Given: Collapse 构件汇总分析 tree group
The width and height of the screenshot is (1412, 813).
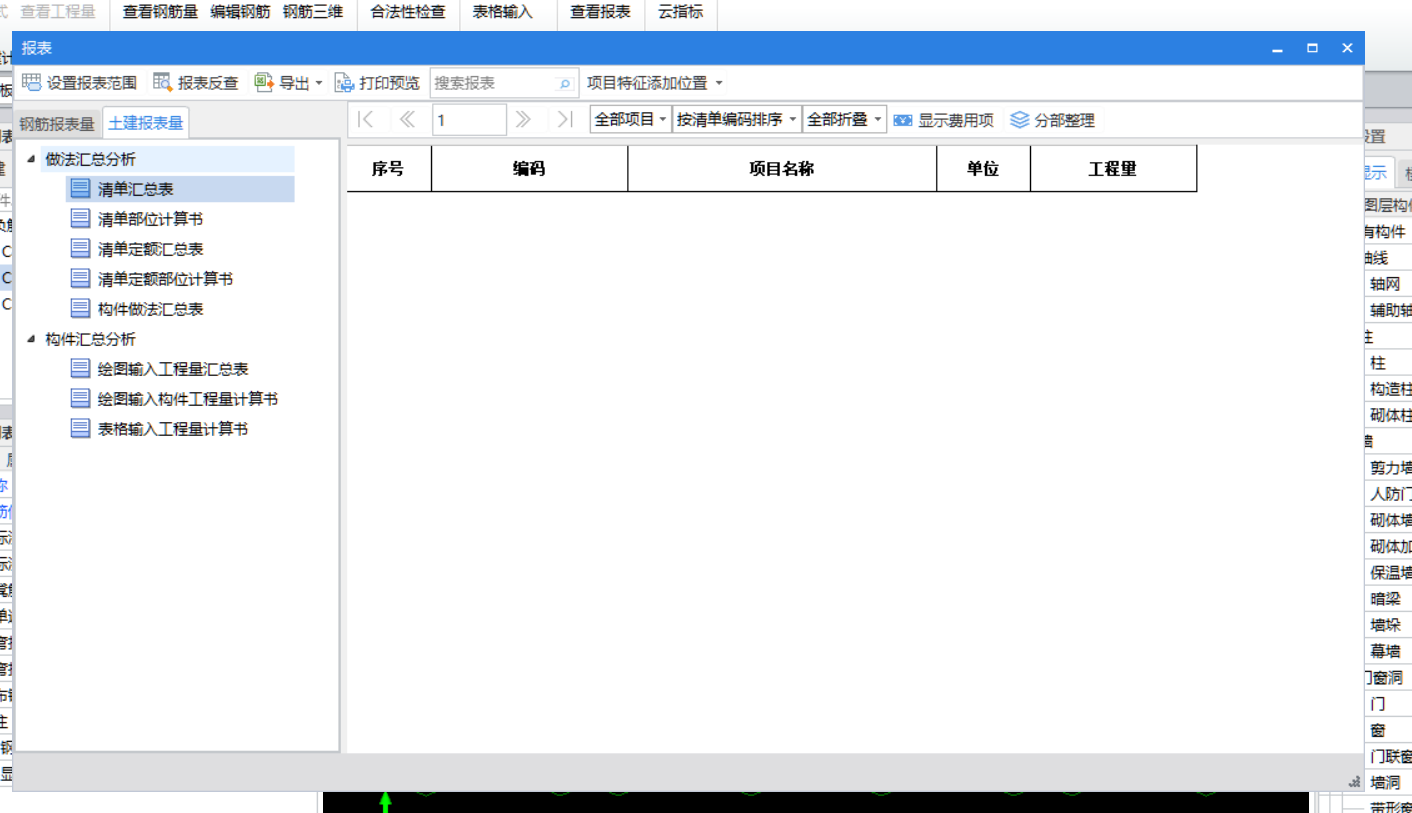Looking at the screenshot, I should coord(31,339).
